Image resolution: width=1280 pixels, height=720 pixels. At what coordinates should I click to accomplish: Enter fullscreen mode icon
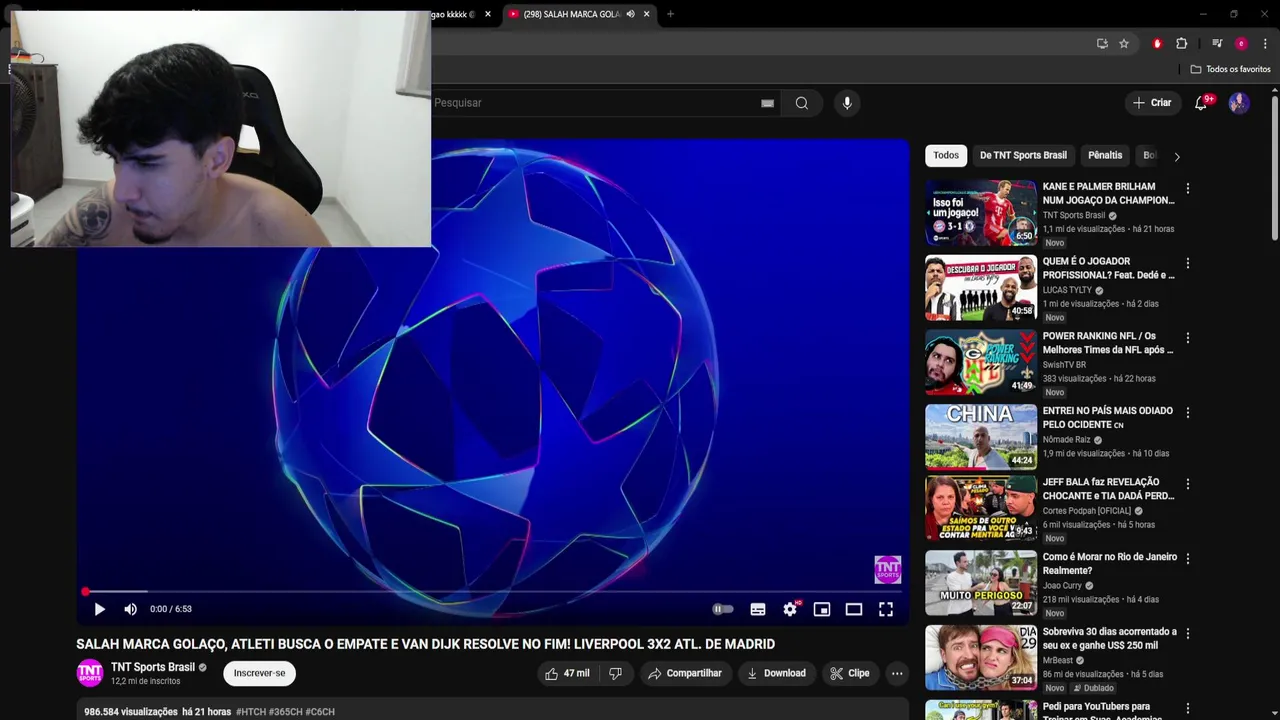coord(886,609)
